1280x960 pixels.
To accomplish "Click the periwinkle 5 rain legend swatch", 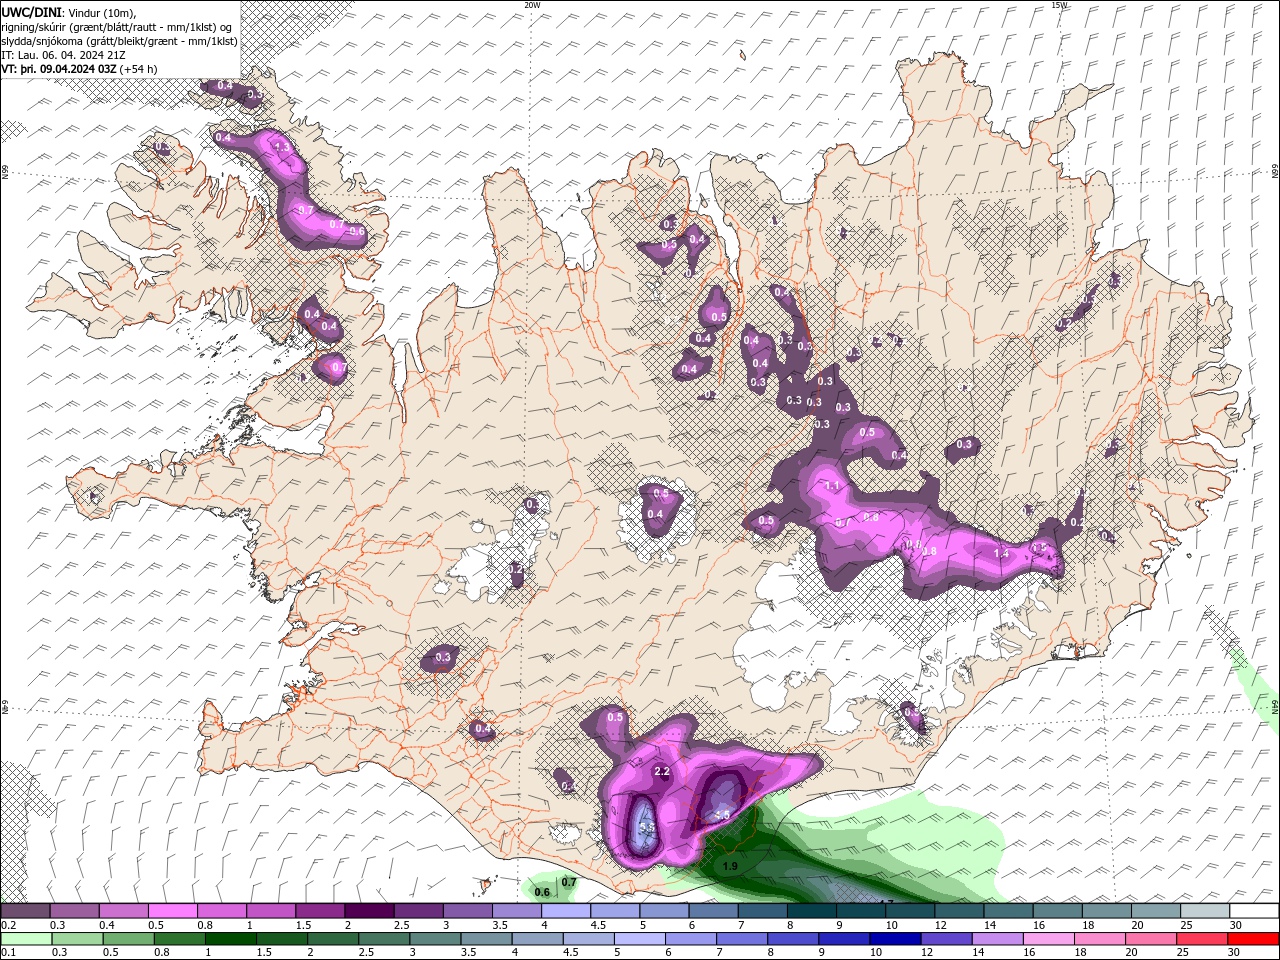I will coord(640,938).
